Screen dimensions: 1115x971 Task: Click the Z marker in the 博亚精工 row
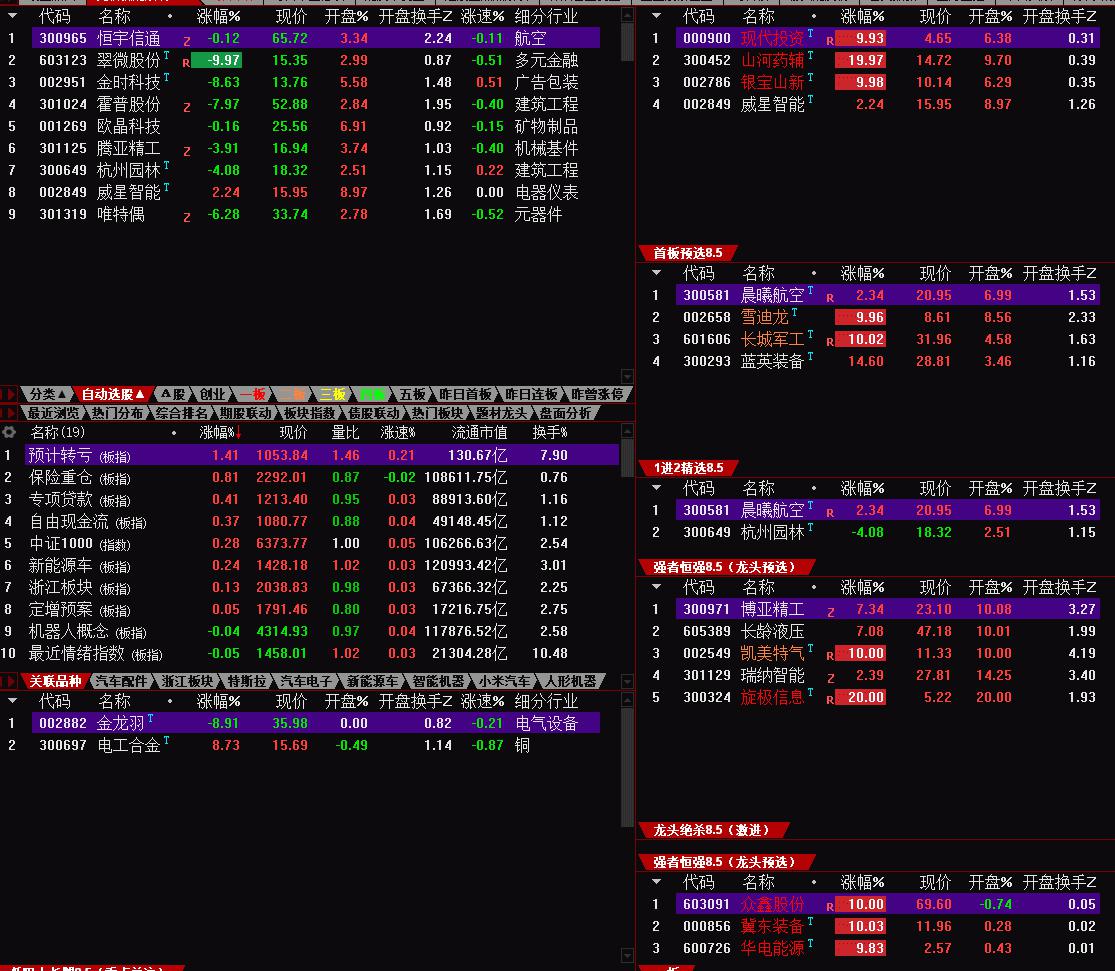(x=830, y=612)
